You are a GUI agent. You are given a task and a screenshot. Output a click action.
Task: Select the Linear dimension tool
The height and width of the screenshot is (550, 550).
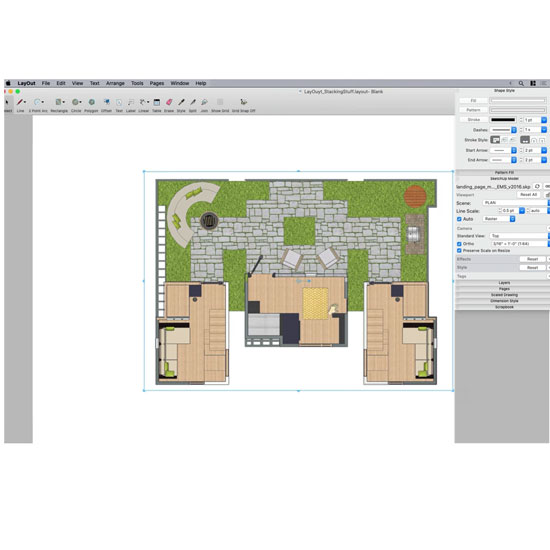tap(142, 102)
